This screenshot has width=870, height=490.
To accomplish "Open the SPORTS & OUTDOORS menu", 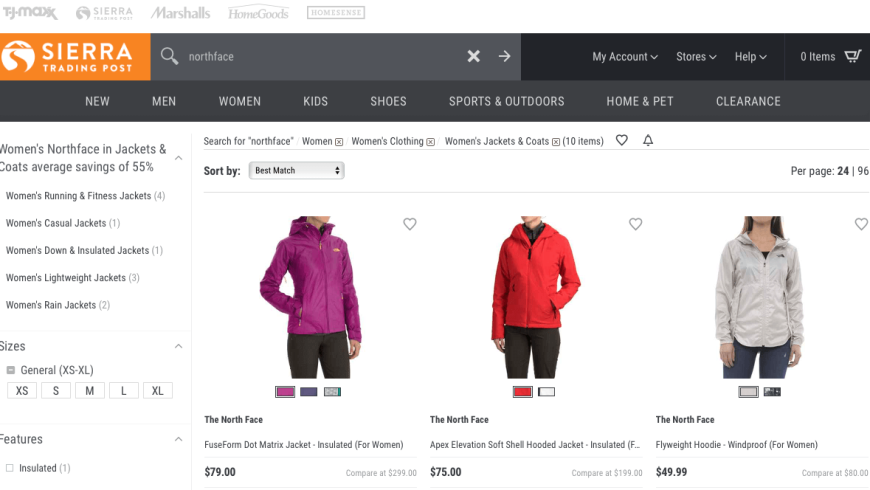I will click(x=507, y=101).
